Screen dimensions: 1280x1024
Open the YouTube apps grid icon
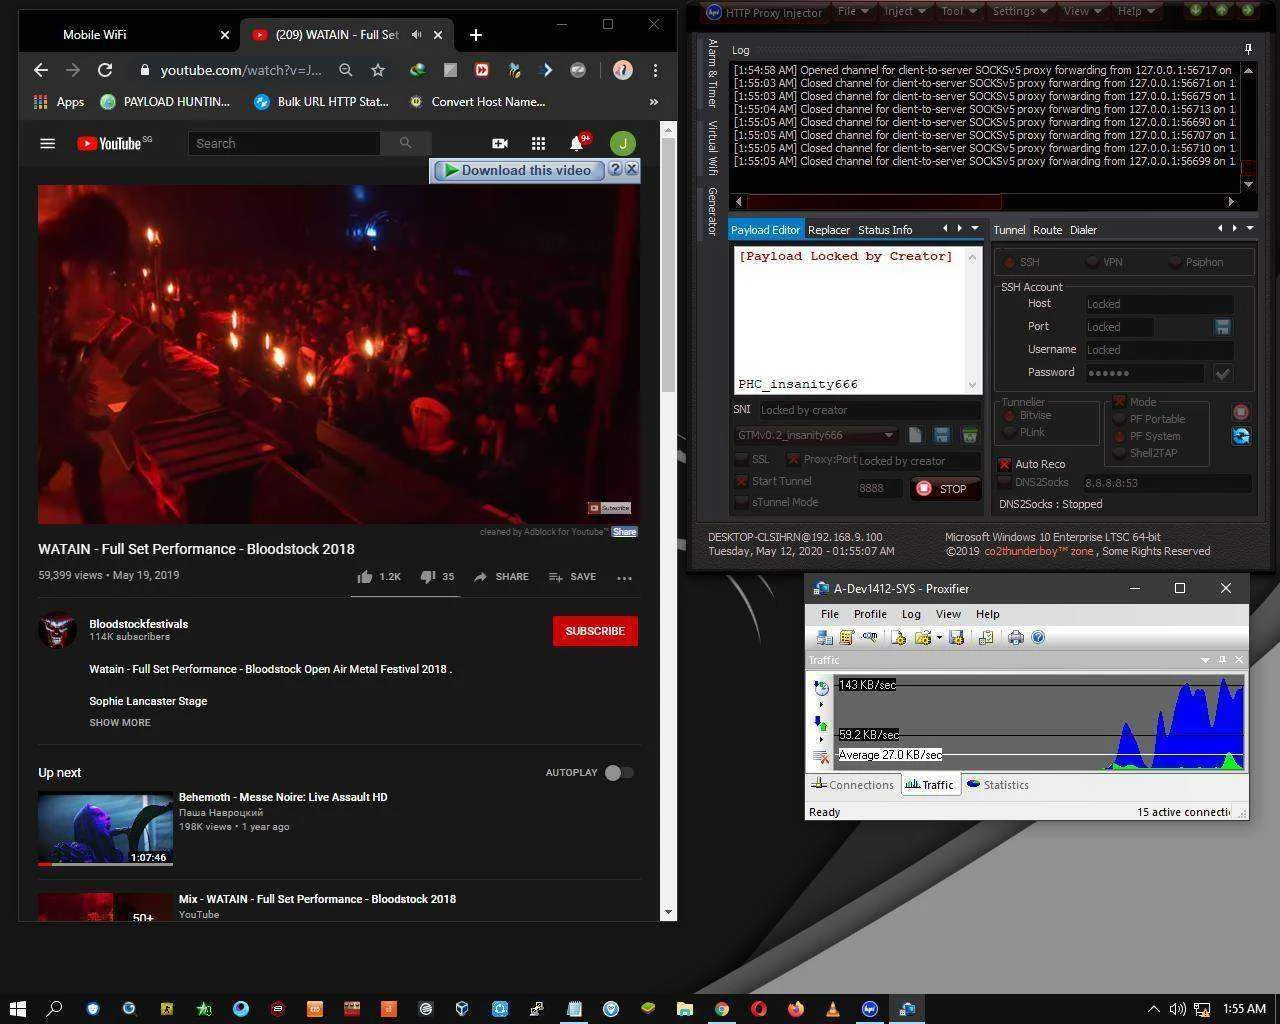coord(538,143)
